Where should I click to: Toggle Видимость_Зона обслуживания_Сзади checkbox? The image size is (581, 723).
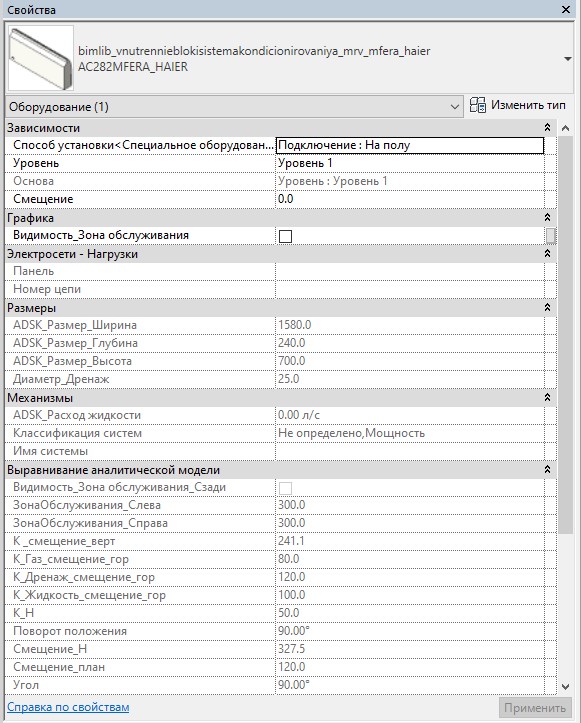285,488
